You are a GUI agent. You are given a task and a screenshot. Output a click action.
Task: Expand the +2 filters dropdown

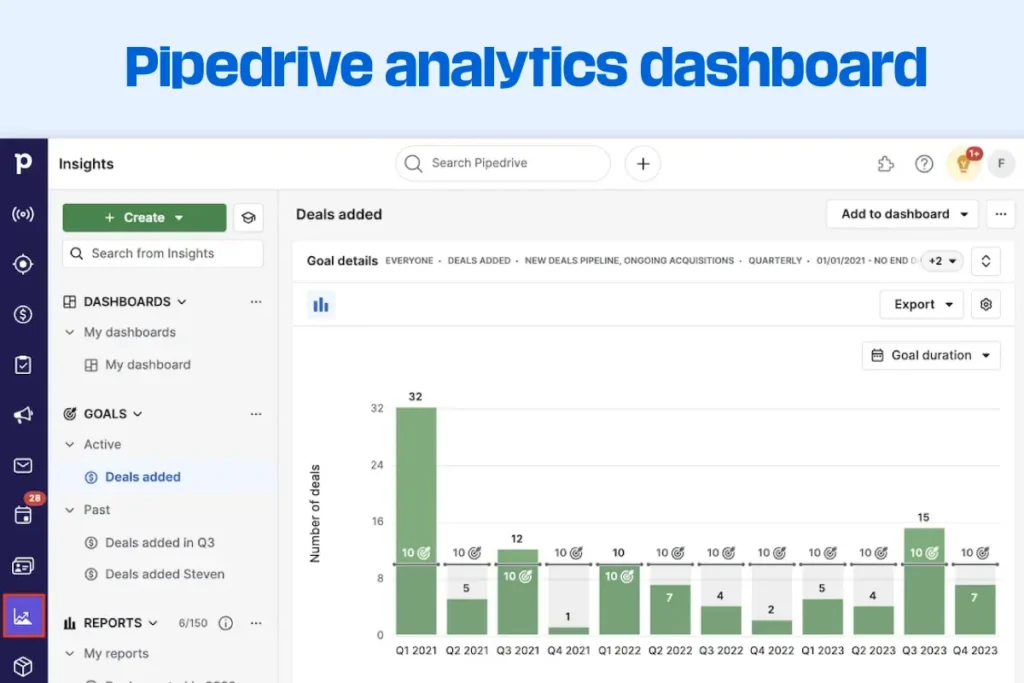click(x=942, y=261)
